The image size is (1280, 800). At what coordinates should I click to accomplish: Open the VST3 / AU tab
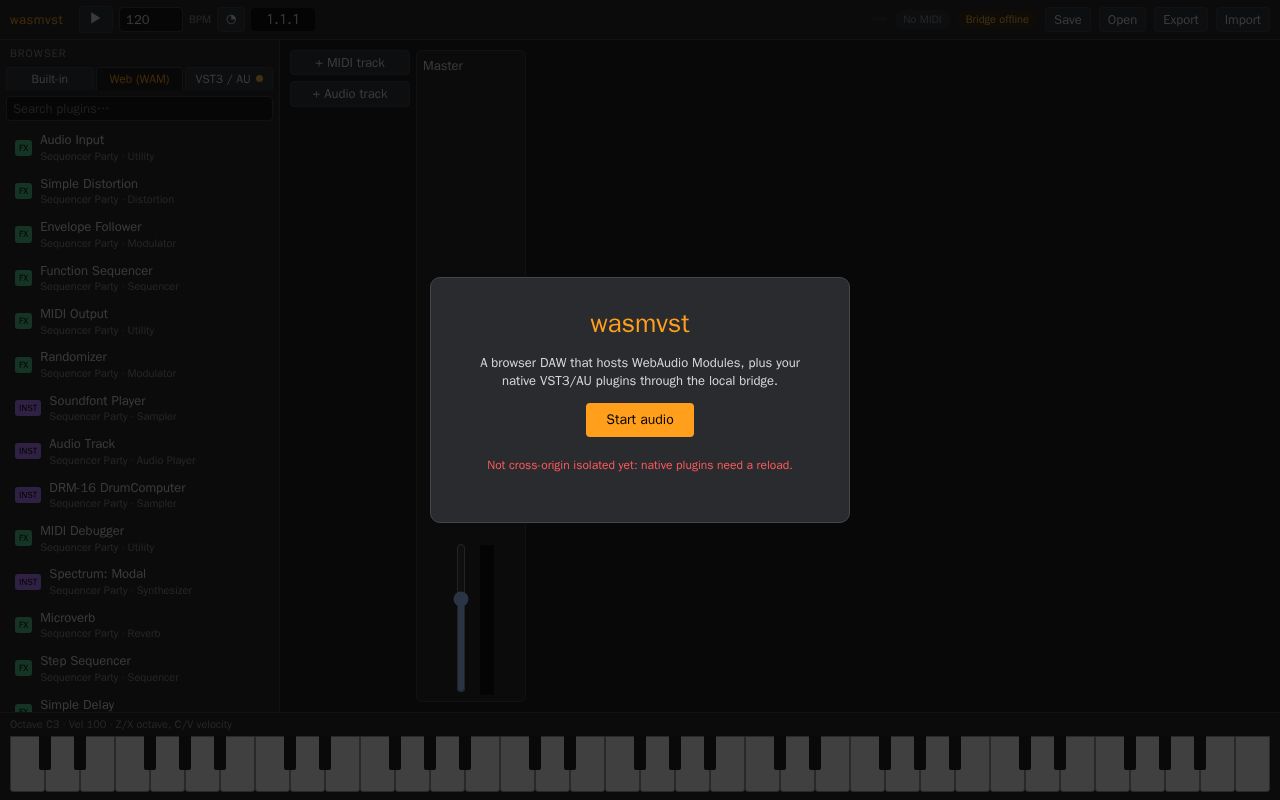tap(229, 79)
